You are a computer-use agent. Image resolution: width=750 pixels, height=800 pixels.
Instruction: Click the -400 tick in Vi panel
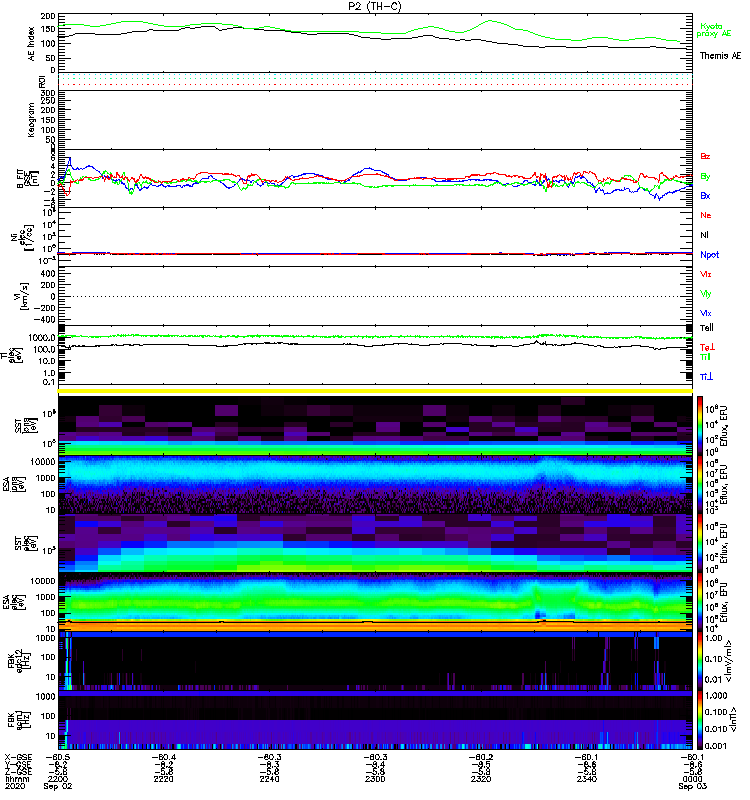click(45, 320)
